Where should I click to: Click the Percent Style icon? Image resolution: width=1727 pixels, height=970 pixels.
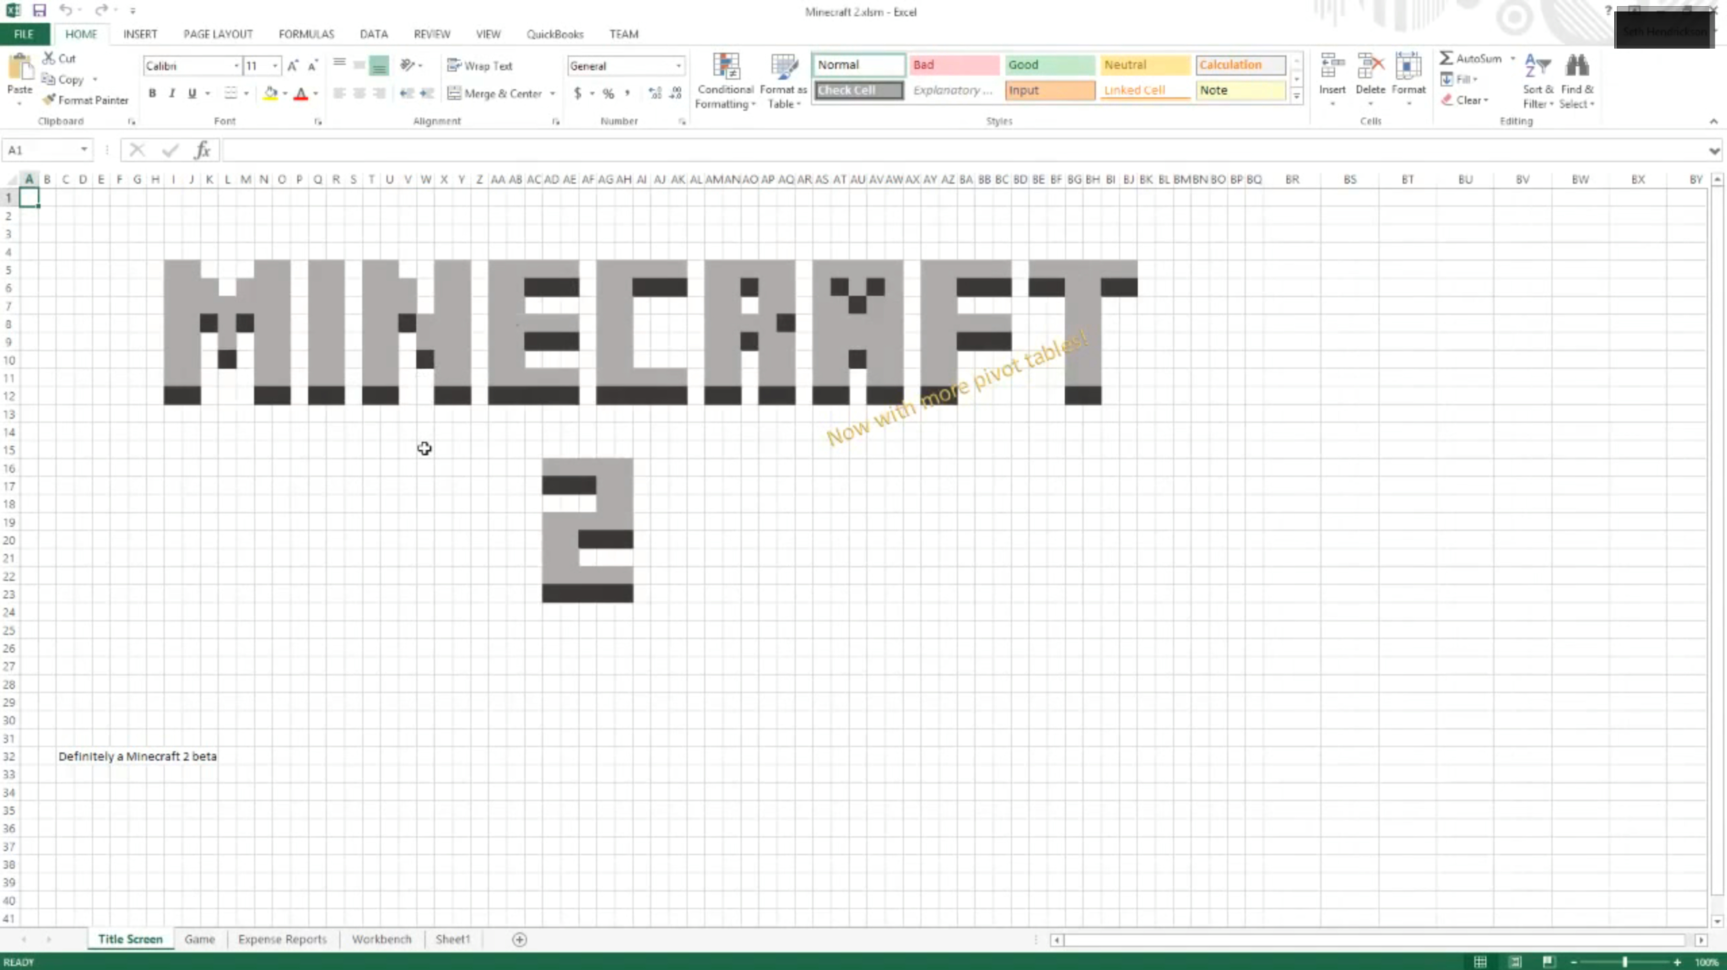(608, 93)
